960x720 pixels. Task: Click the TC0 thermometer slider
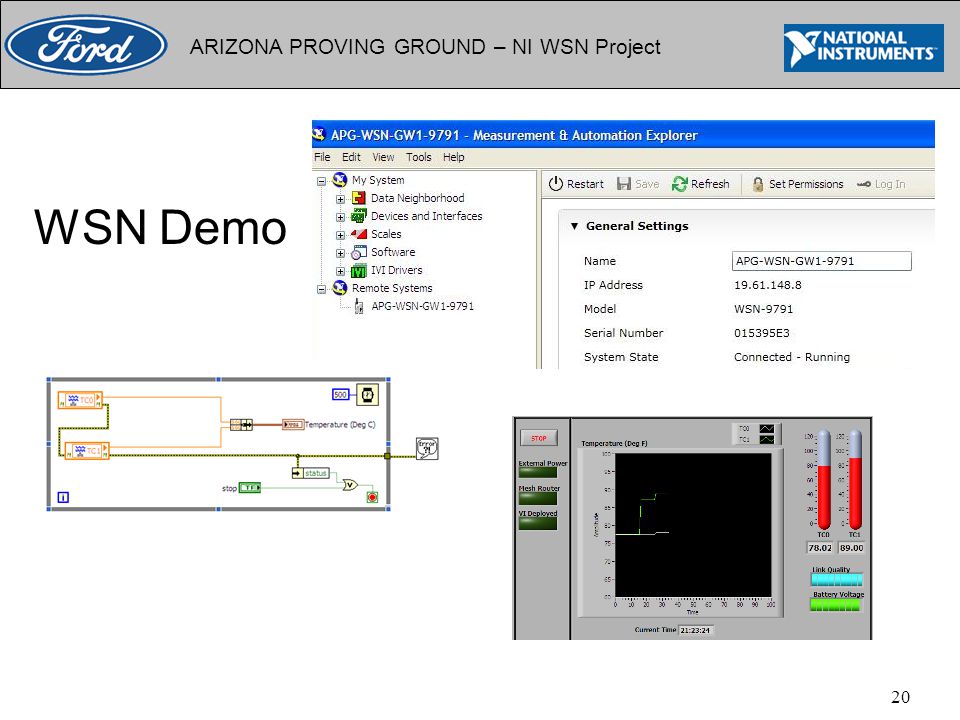tap(824, 479)
